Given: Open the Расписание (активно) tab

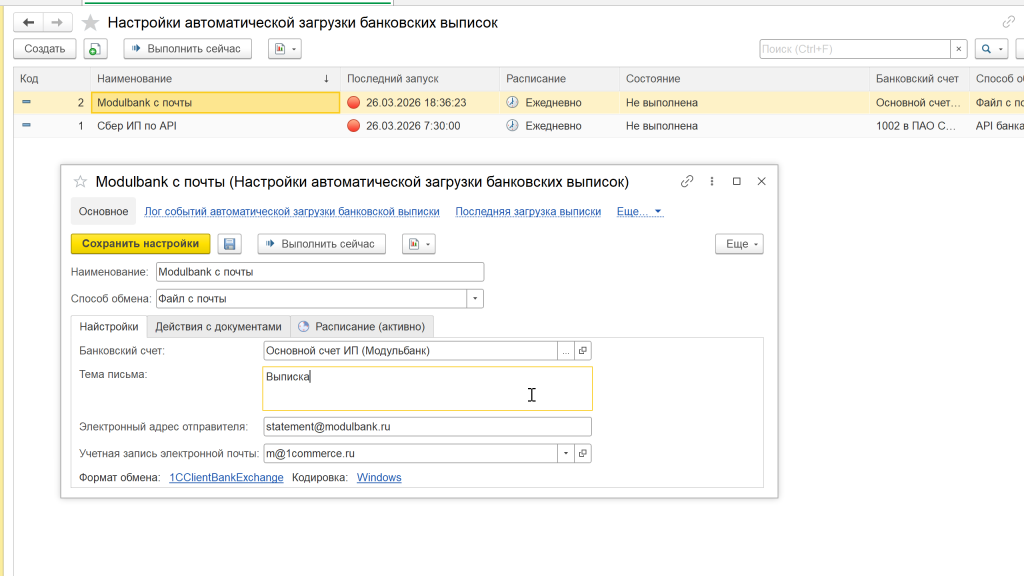Looking at the screenshot, I should 362,326.
